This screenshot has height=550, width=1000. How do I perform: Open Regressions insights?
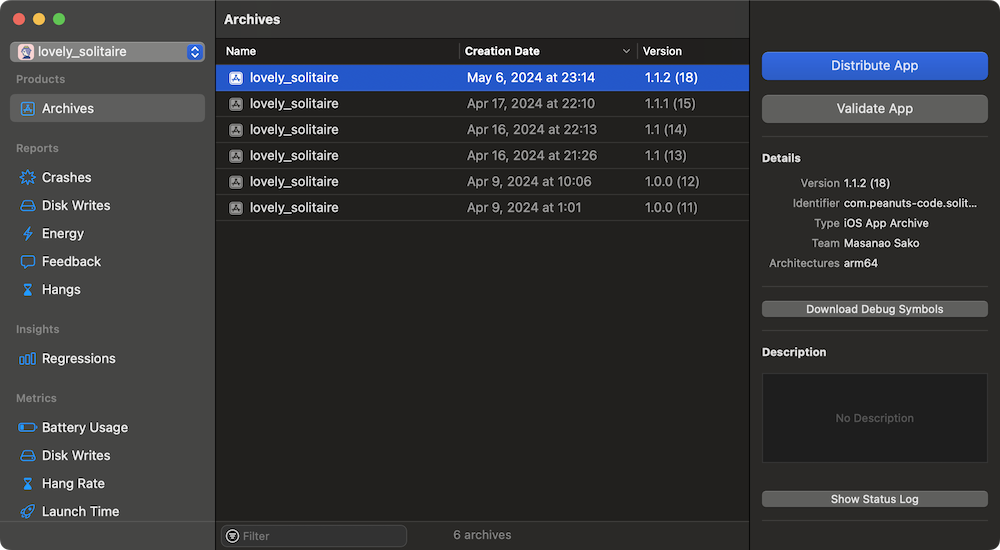78,359
